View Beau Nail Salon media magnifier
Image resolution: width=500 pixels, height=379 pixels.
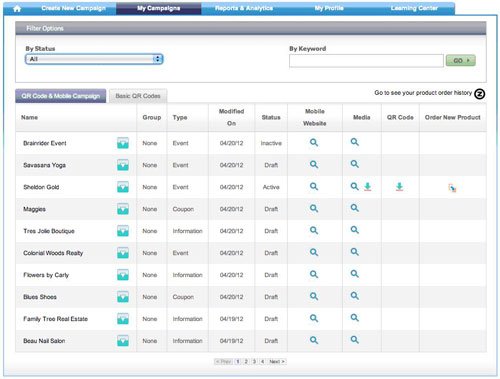(355, 340)
